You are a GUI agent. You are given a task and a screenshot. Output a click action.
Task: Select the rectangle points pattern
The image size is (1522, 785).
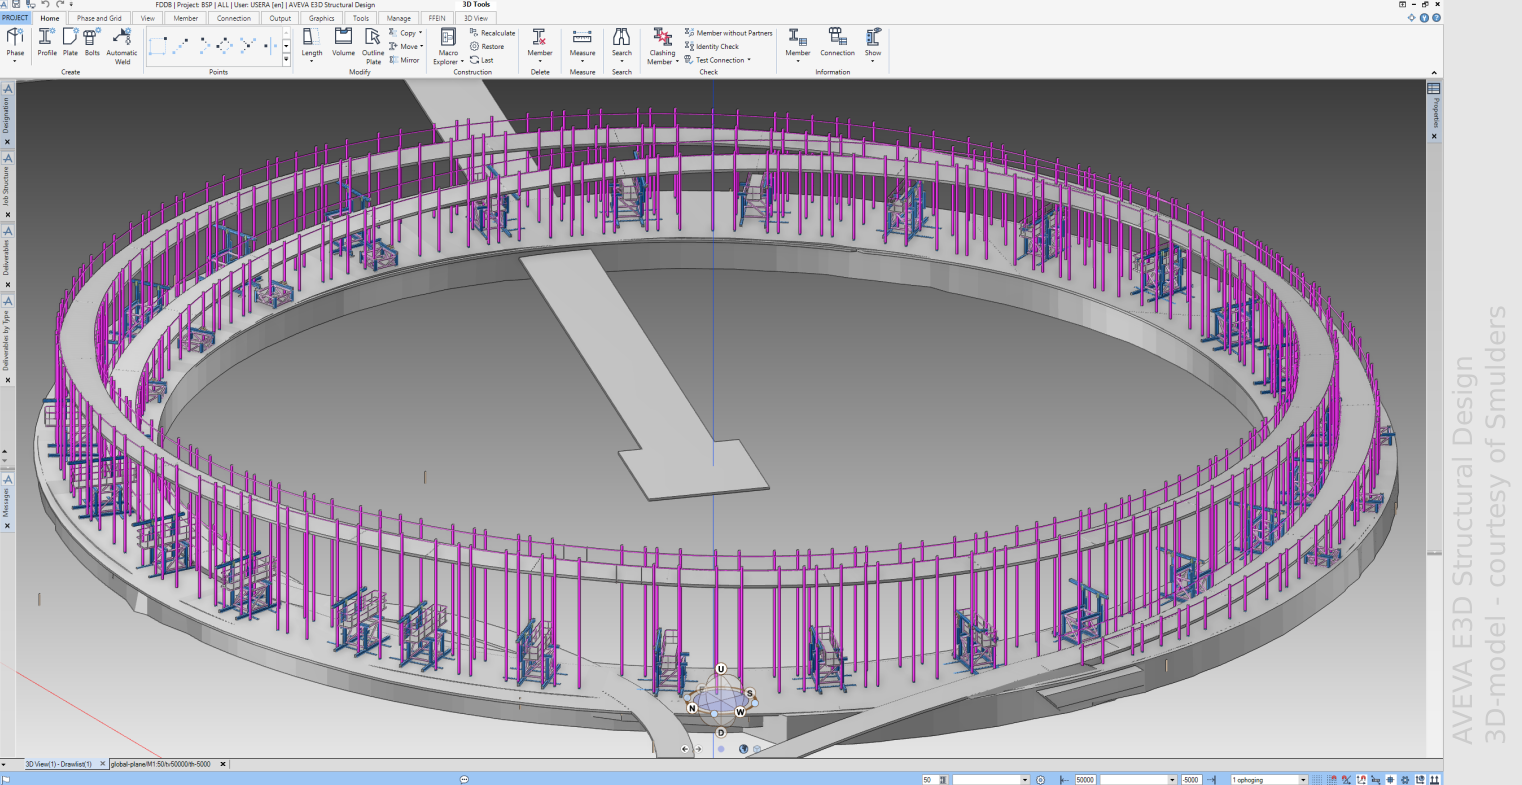click(x=158, y=46)
